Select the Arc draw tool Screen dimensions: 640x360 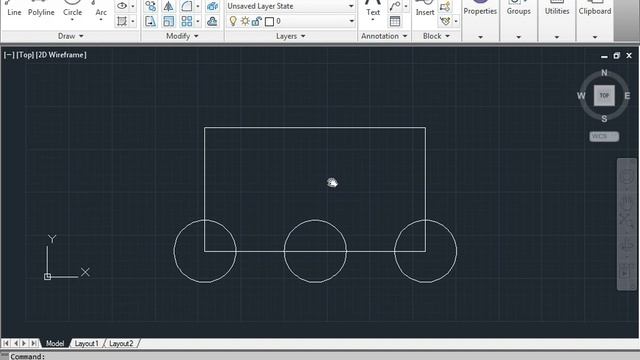click(101, 9)
